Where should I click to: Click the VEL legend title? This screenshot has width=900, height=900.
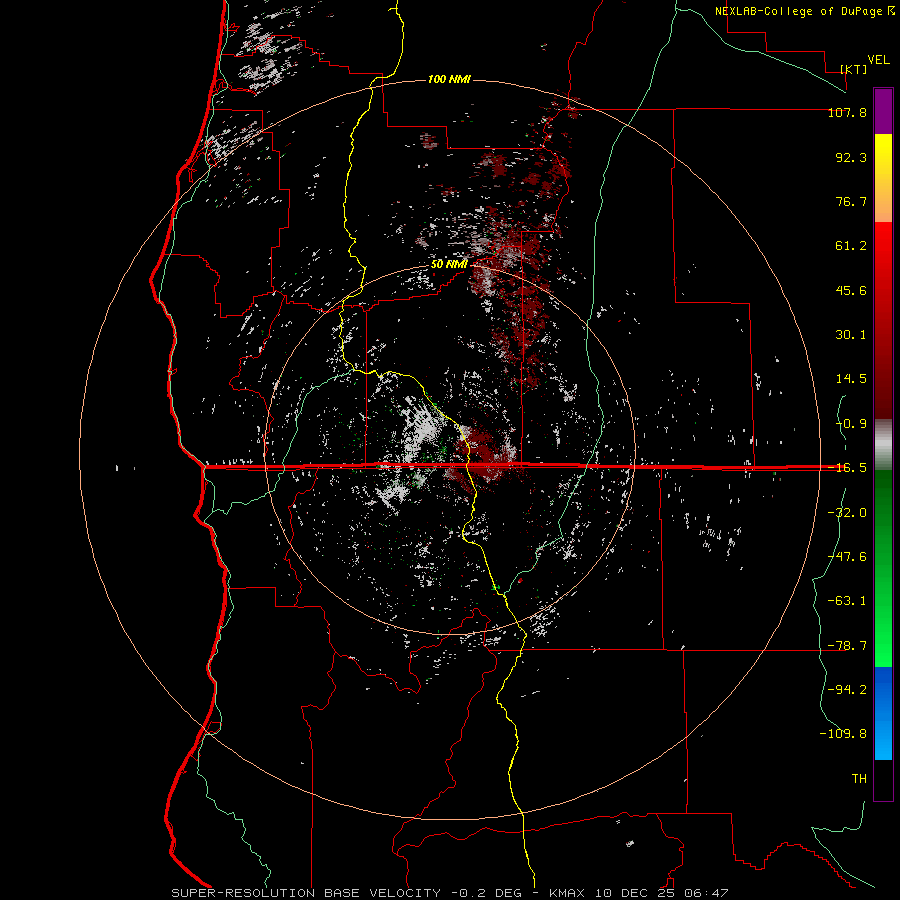tap(878, 60)
